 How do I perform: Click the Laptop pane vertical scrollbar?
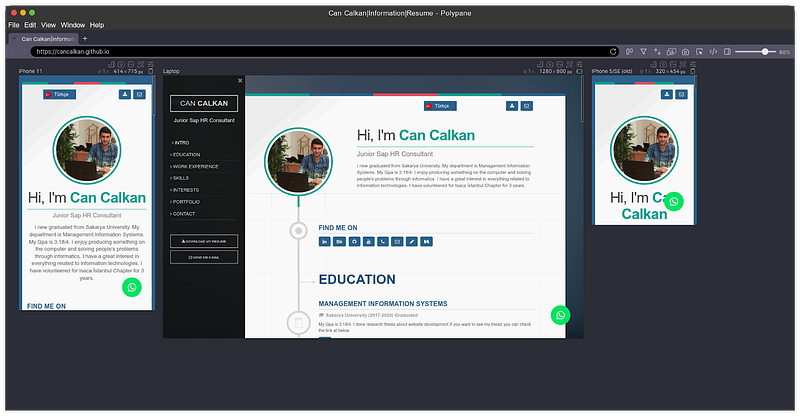(x=582, y=100)
